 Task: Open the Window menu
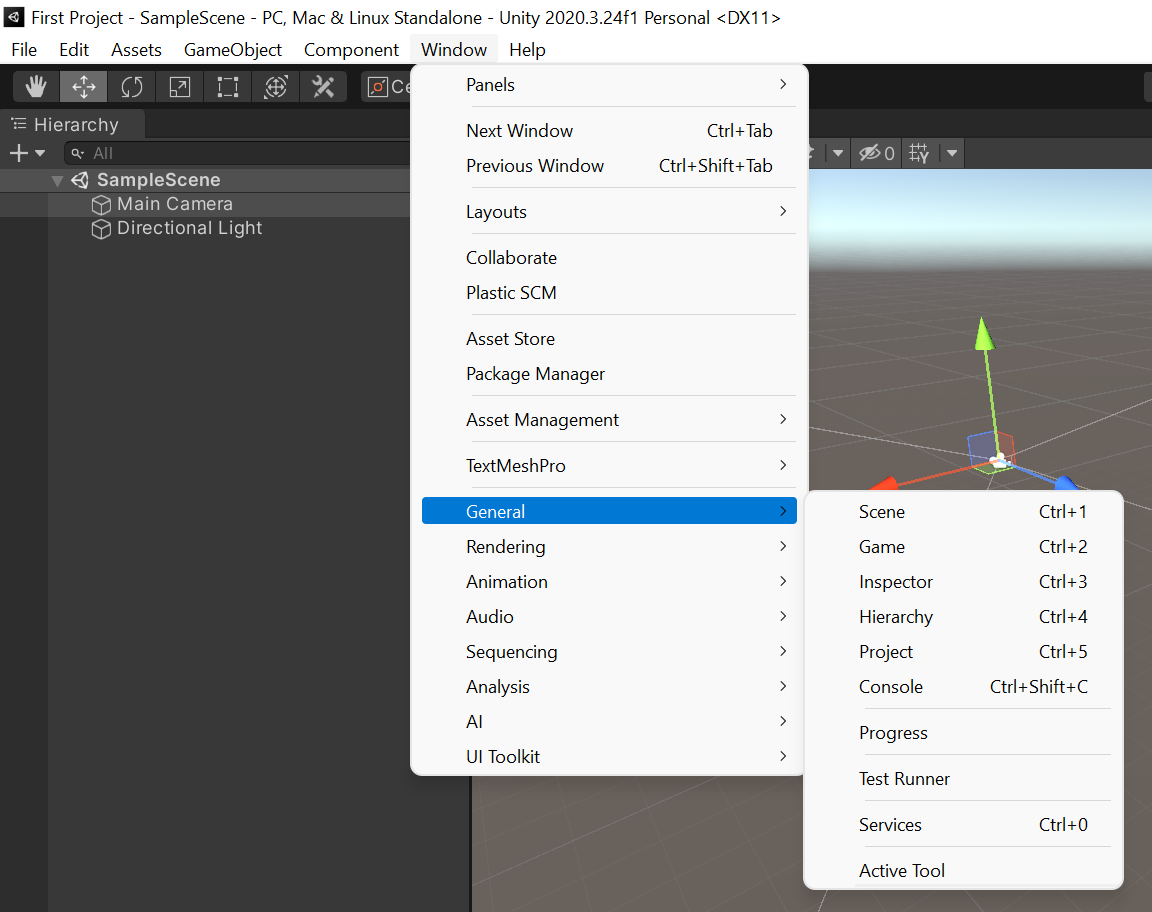point(454,49)
